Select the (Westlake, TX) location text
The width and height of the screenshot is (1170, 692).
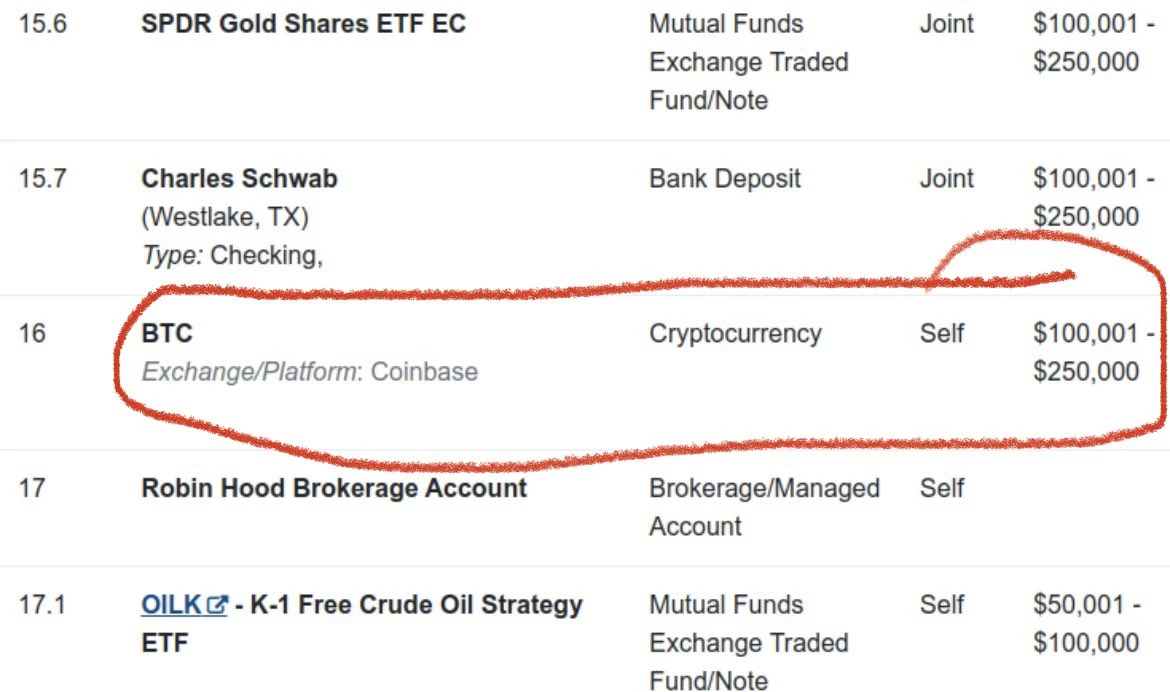point(225,217)
